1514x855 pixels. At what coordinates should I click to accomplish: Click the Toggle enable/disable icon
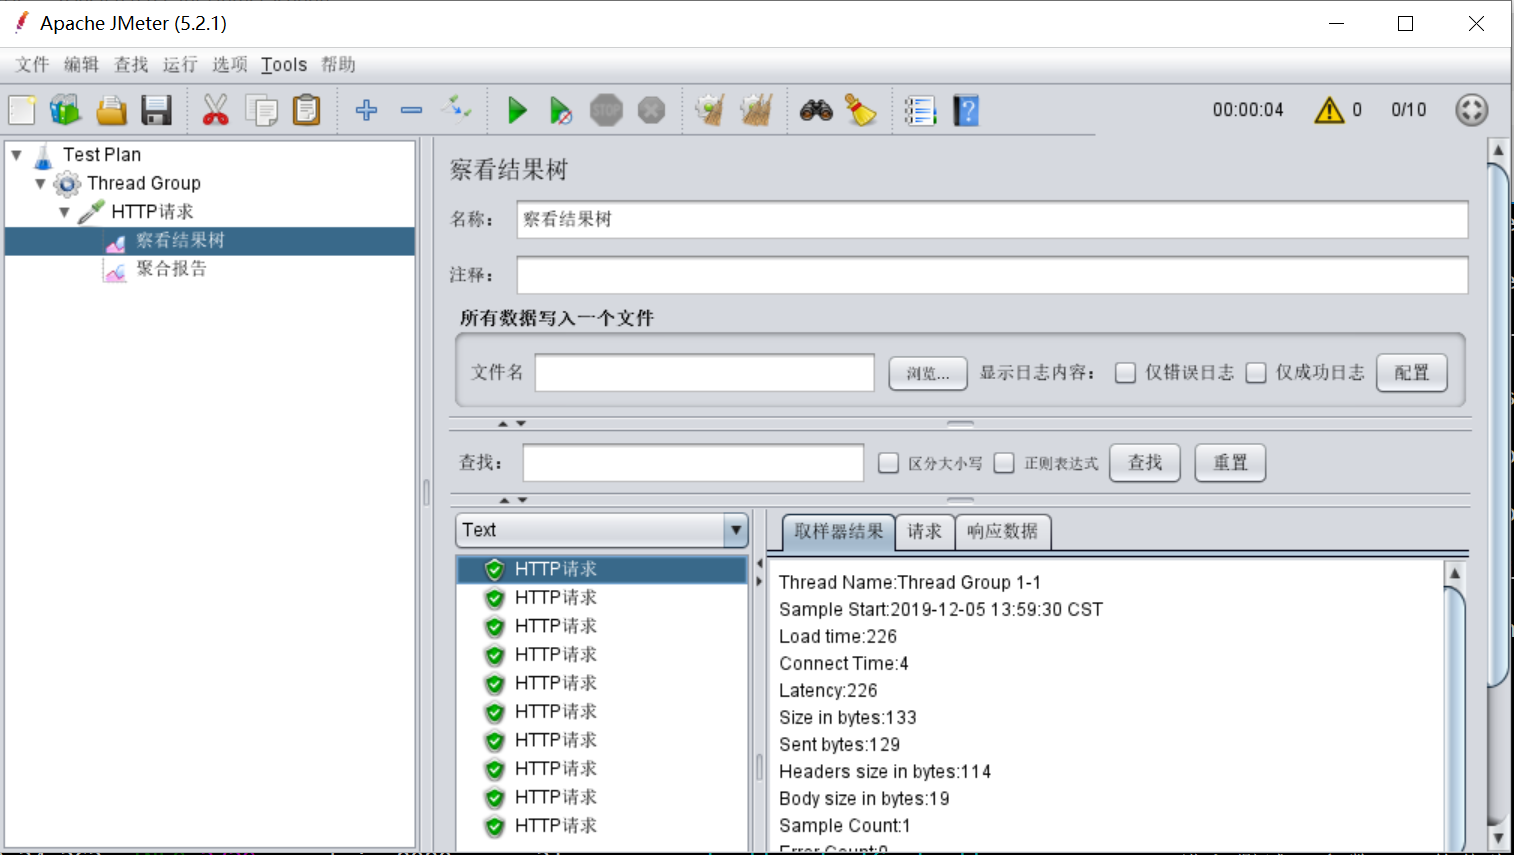click(x=457, y=108)
